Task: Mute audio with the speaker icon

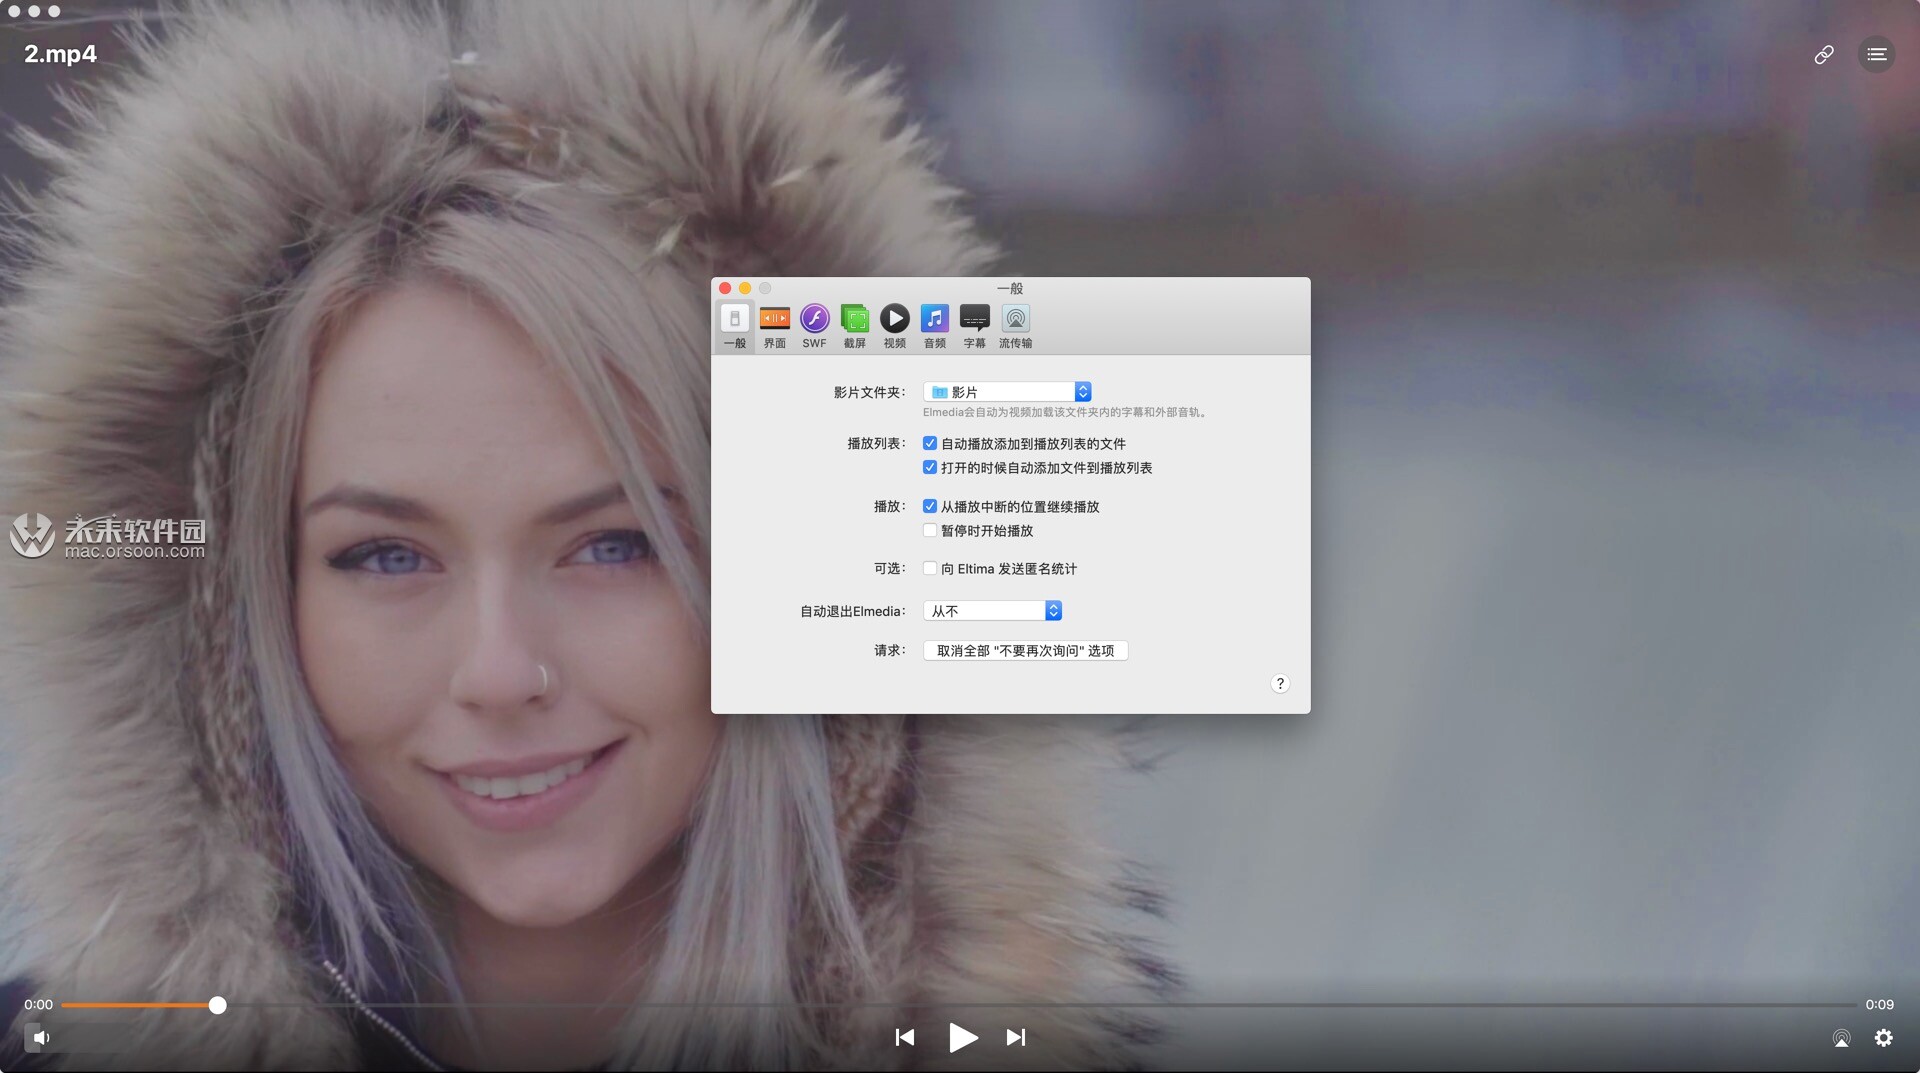Action: pyautogui.click(x=40, y=1037)
